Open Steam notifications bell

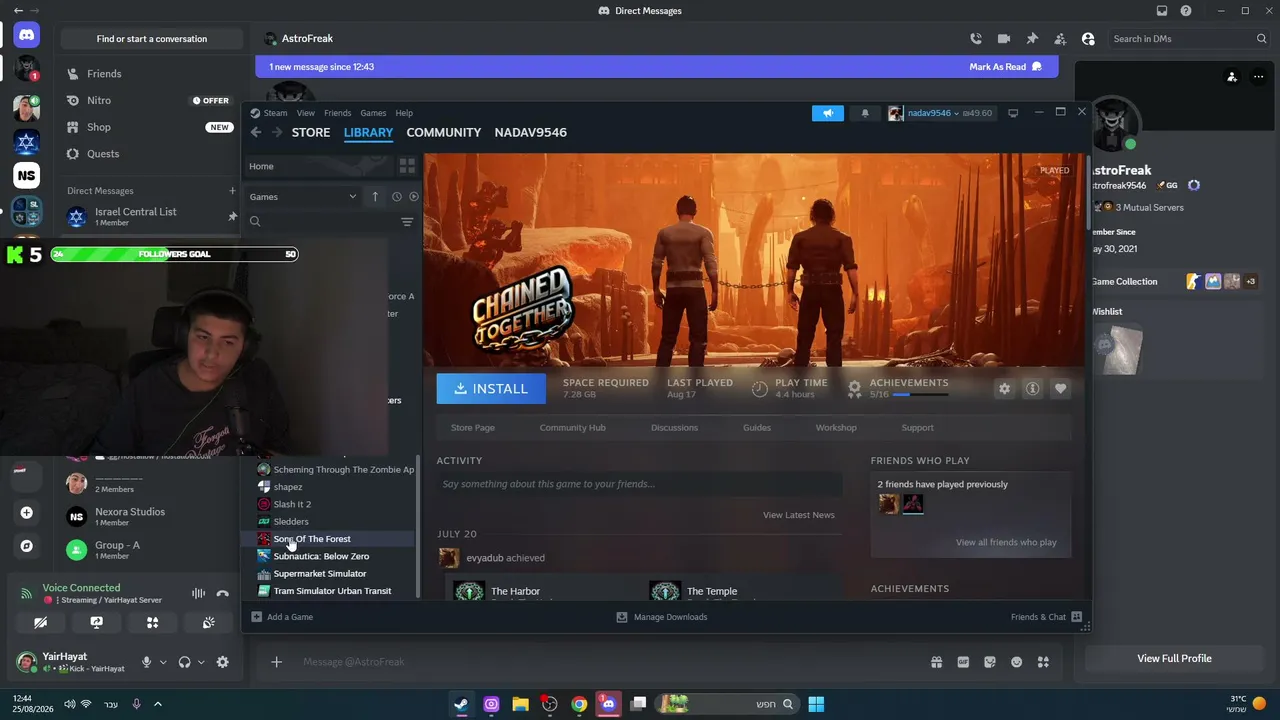[865, 113]
